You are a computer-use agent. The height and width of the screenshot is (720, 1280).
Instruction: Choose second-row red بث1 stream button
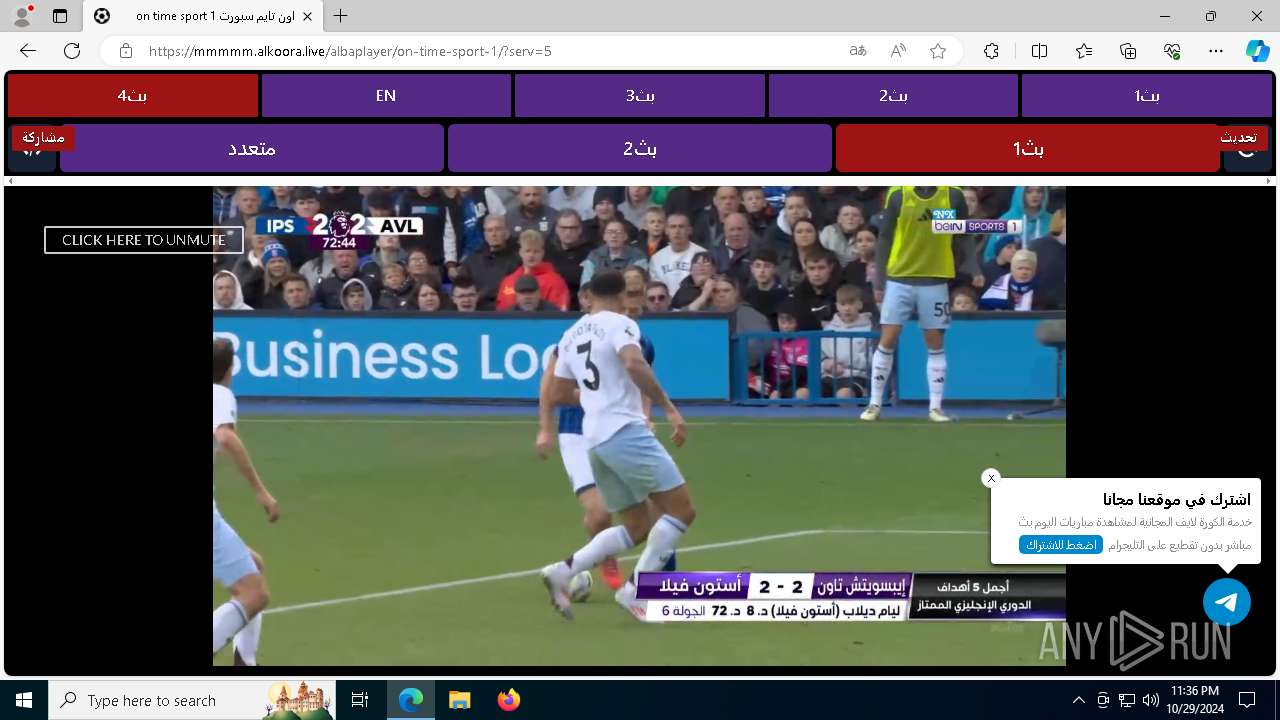1028,148
